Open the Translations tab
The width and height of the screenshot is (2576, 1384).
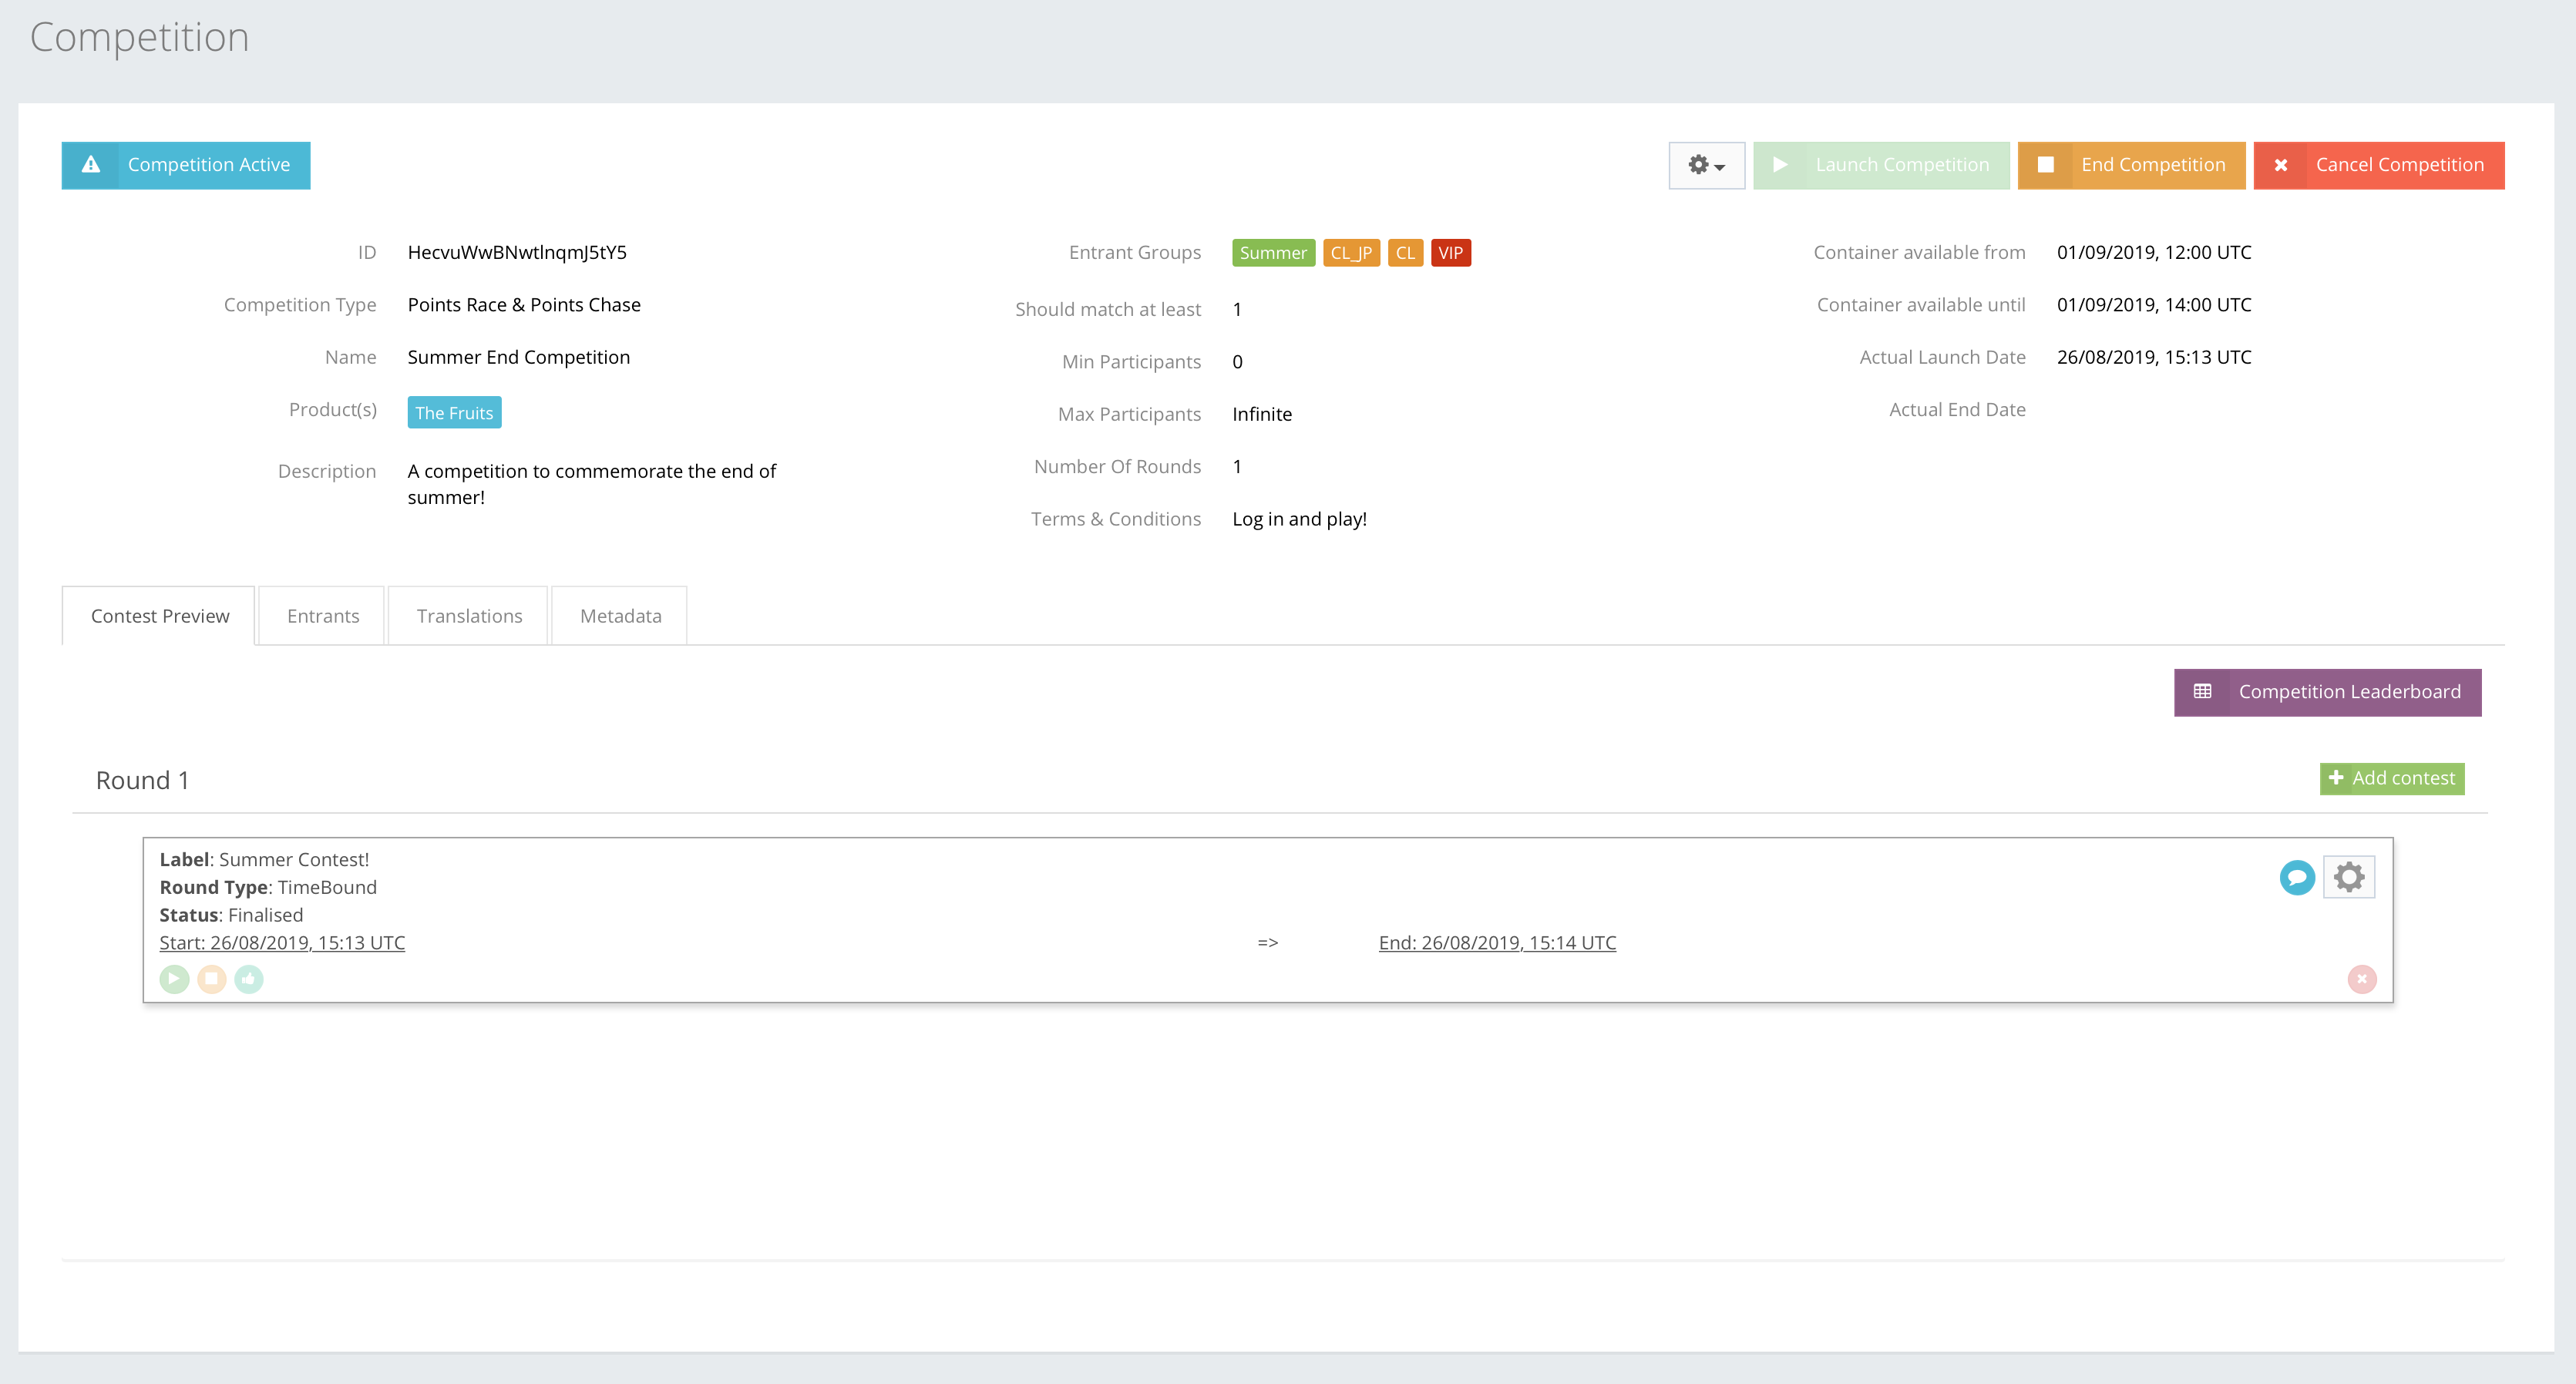pos(469,616)
